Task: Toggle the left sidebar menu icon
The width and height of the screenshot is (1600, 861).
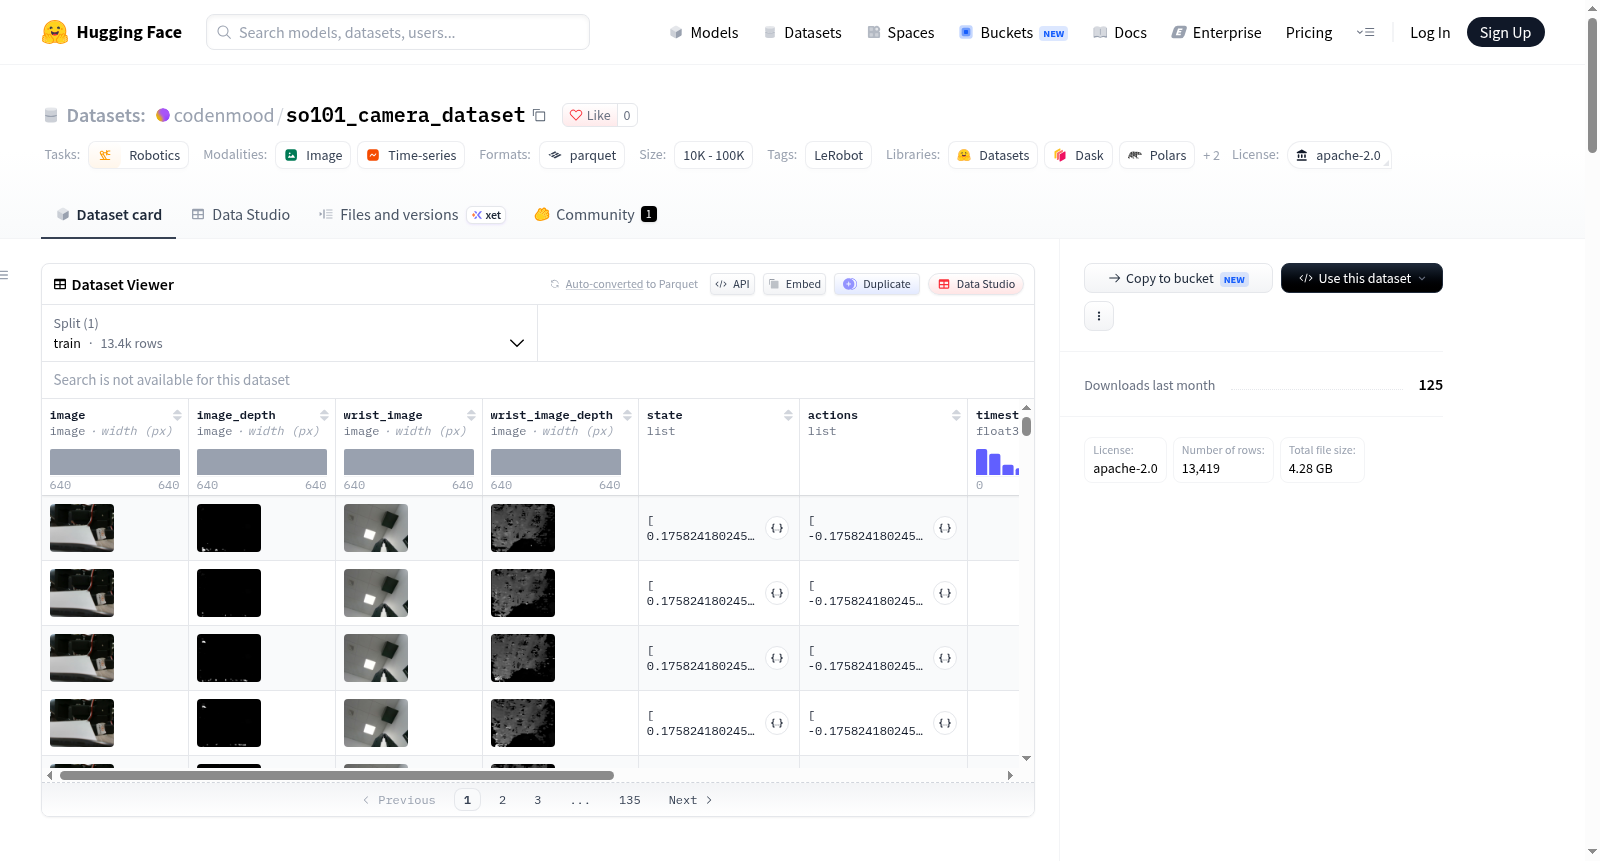Action: coord(4,275)
